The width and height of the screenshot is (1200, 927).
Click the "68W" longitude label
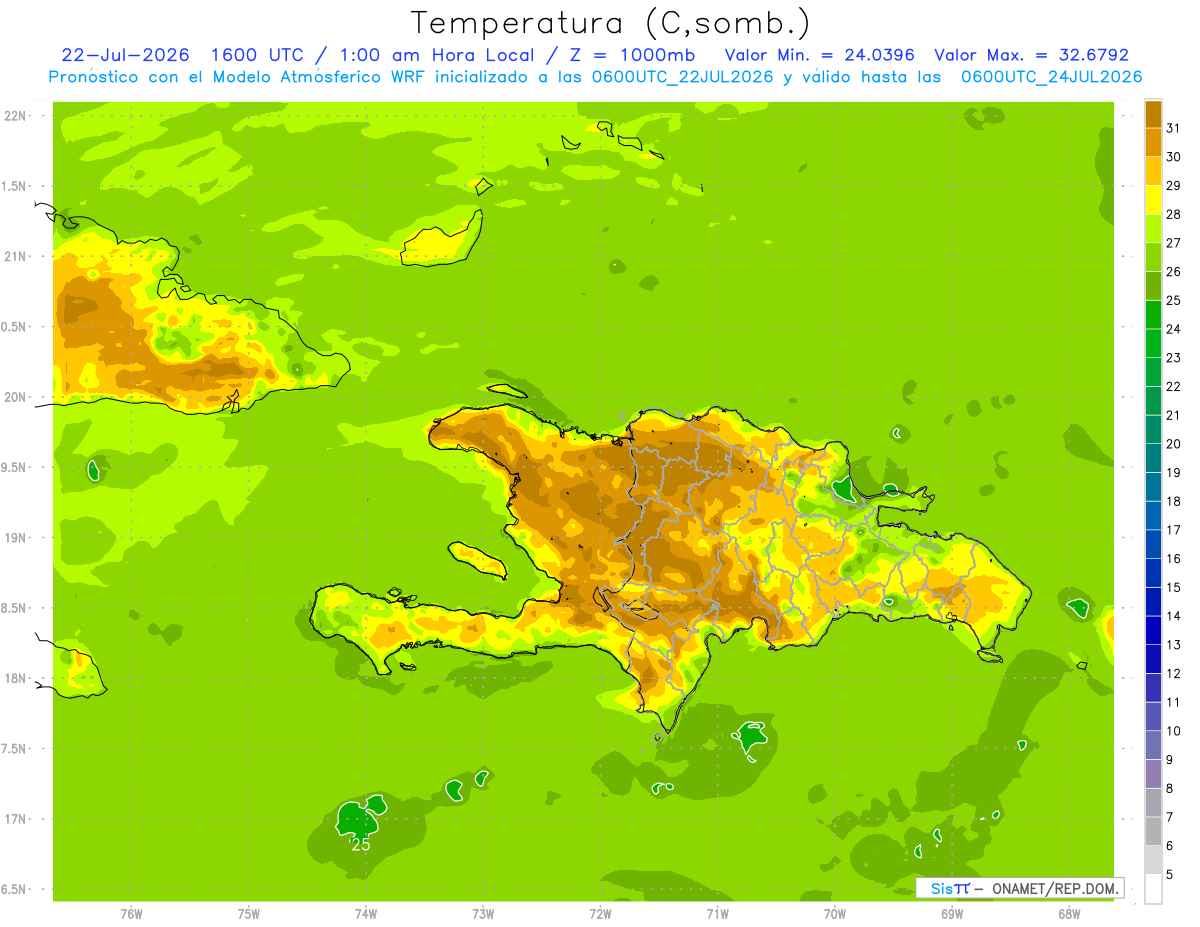coord(1069,914)
